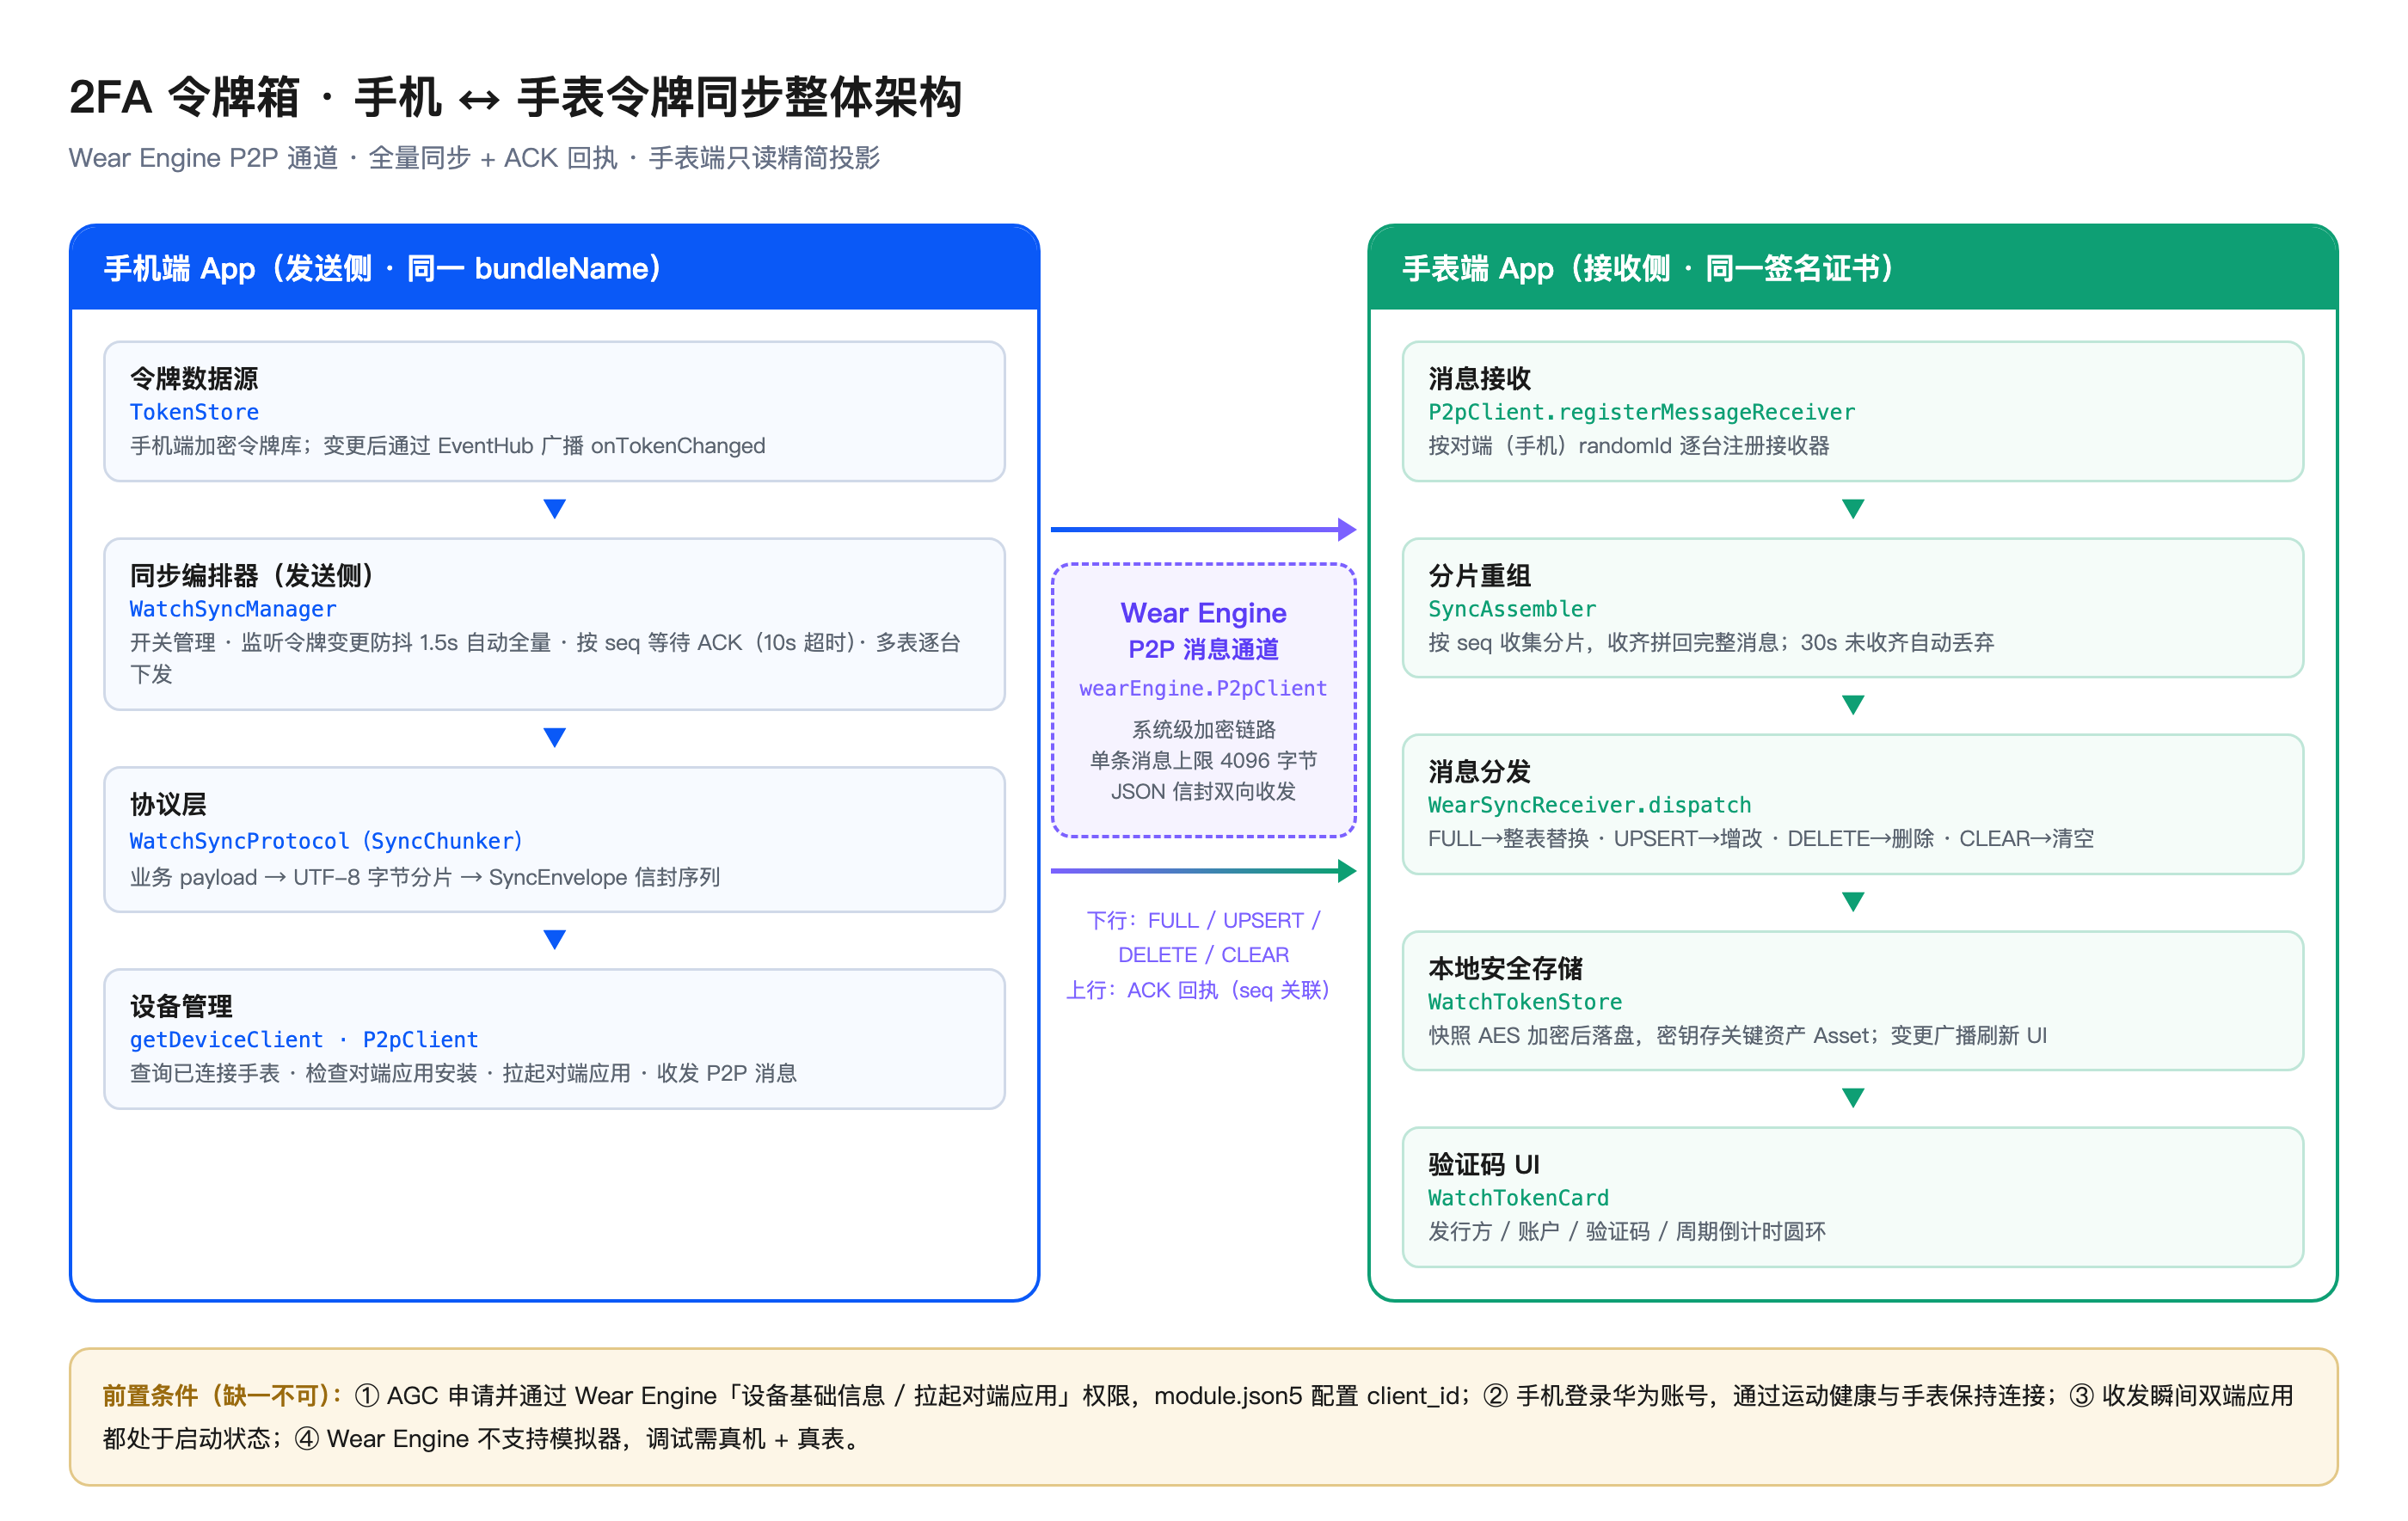Click the "下行：FULL / UPSERT /" line
This screenshot has height=1521, width=2408.
[x=1203, y=920]
